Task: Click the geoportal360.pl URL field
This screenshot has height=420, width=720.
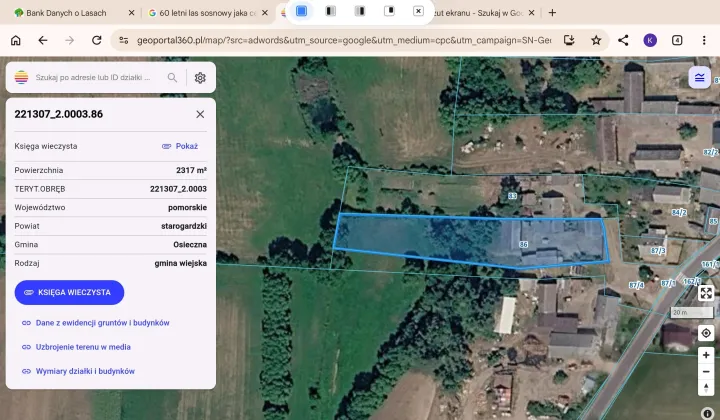Action: [x=344, y=40]
